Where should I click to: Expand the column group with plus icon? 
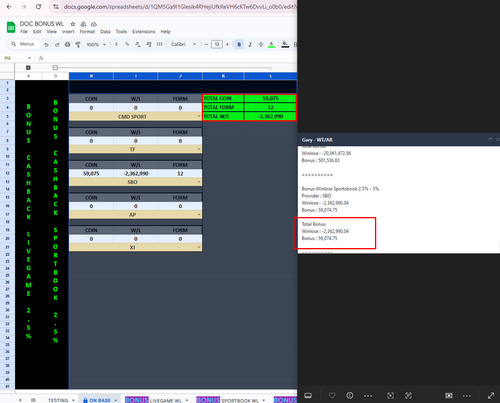click(28, 68)
